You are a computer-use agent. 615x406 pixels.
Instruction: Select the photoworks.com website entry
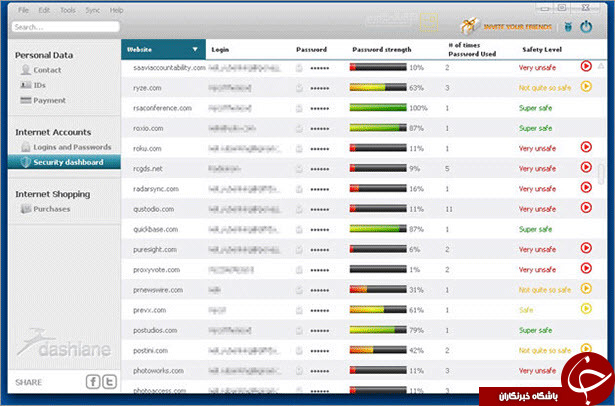tap(158, 371)
